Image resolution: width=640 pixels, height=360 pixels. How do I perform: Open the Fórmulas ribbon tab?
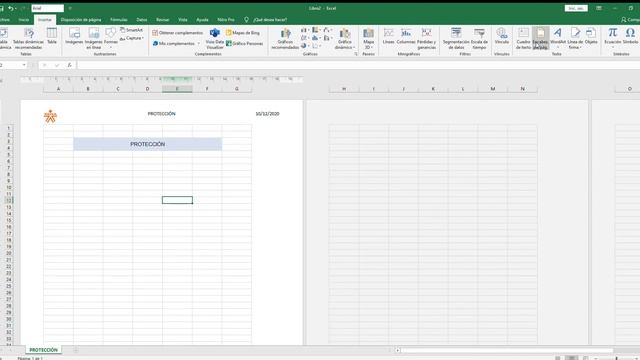click(x=119, y=20)
